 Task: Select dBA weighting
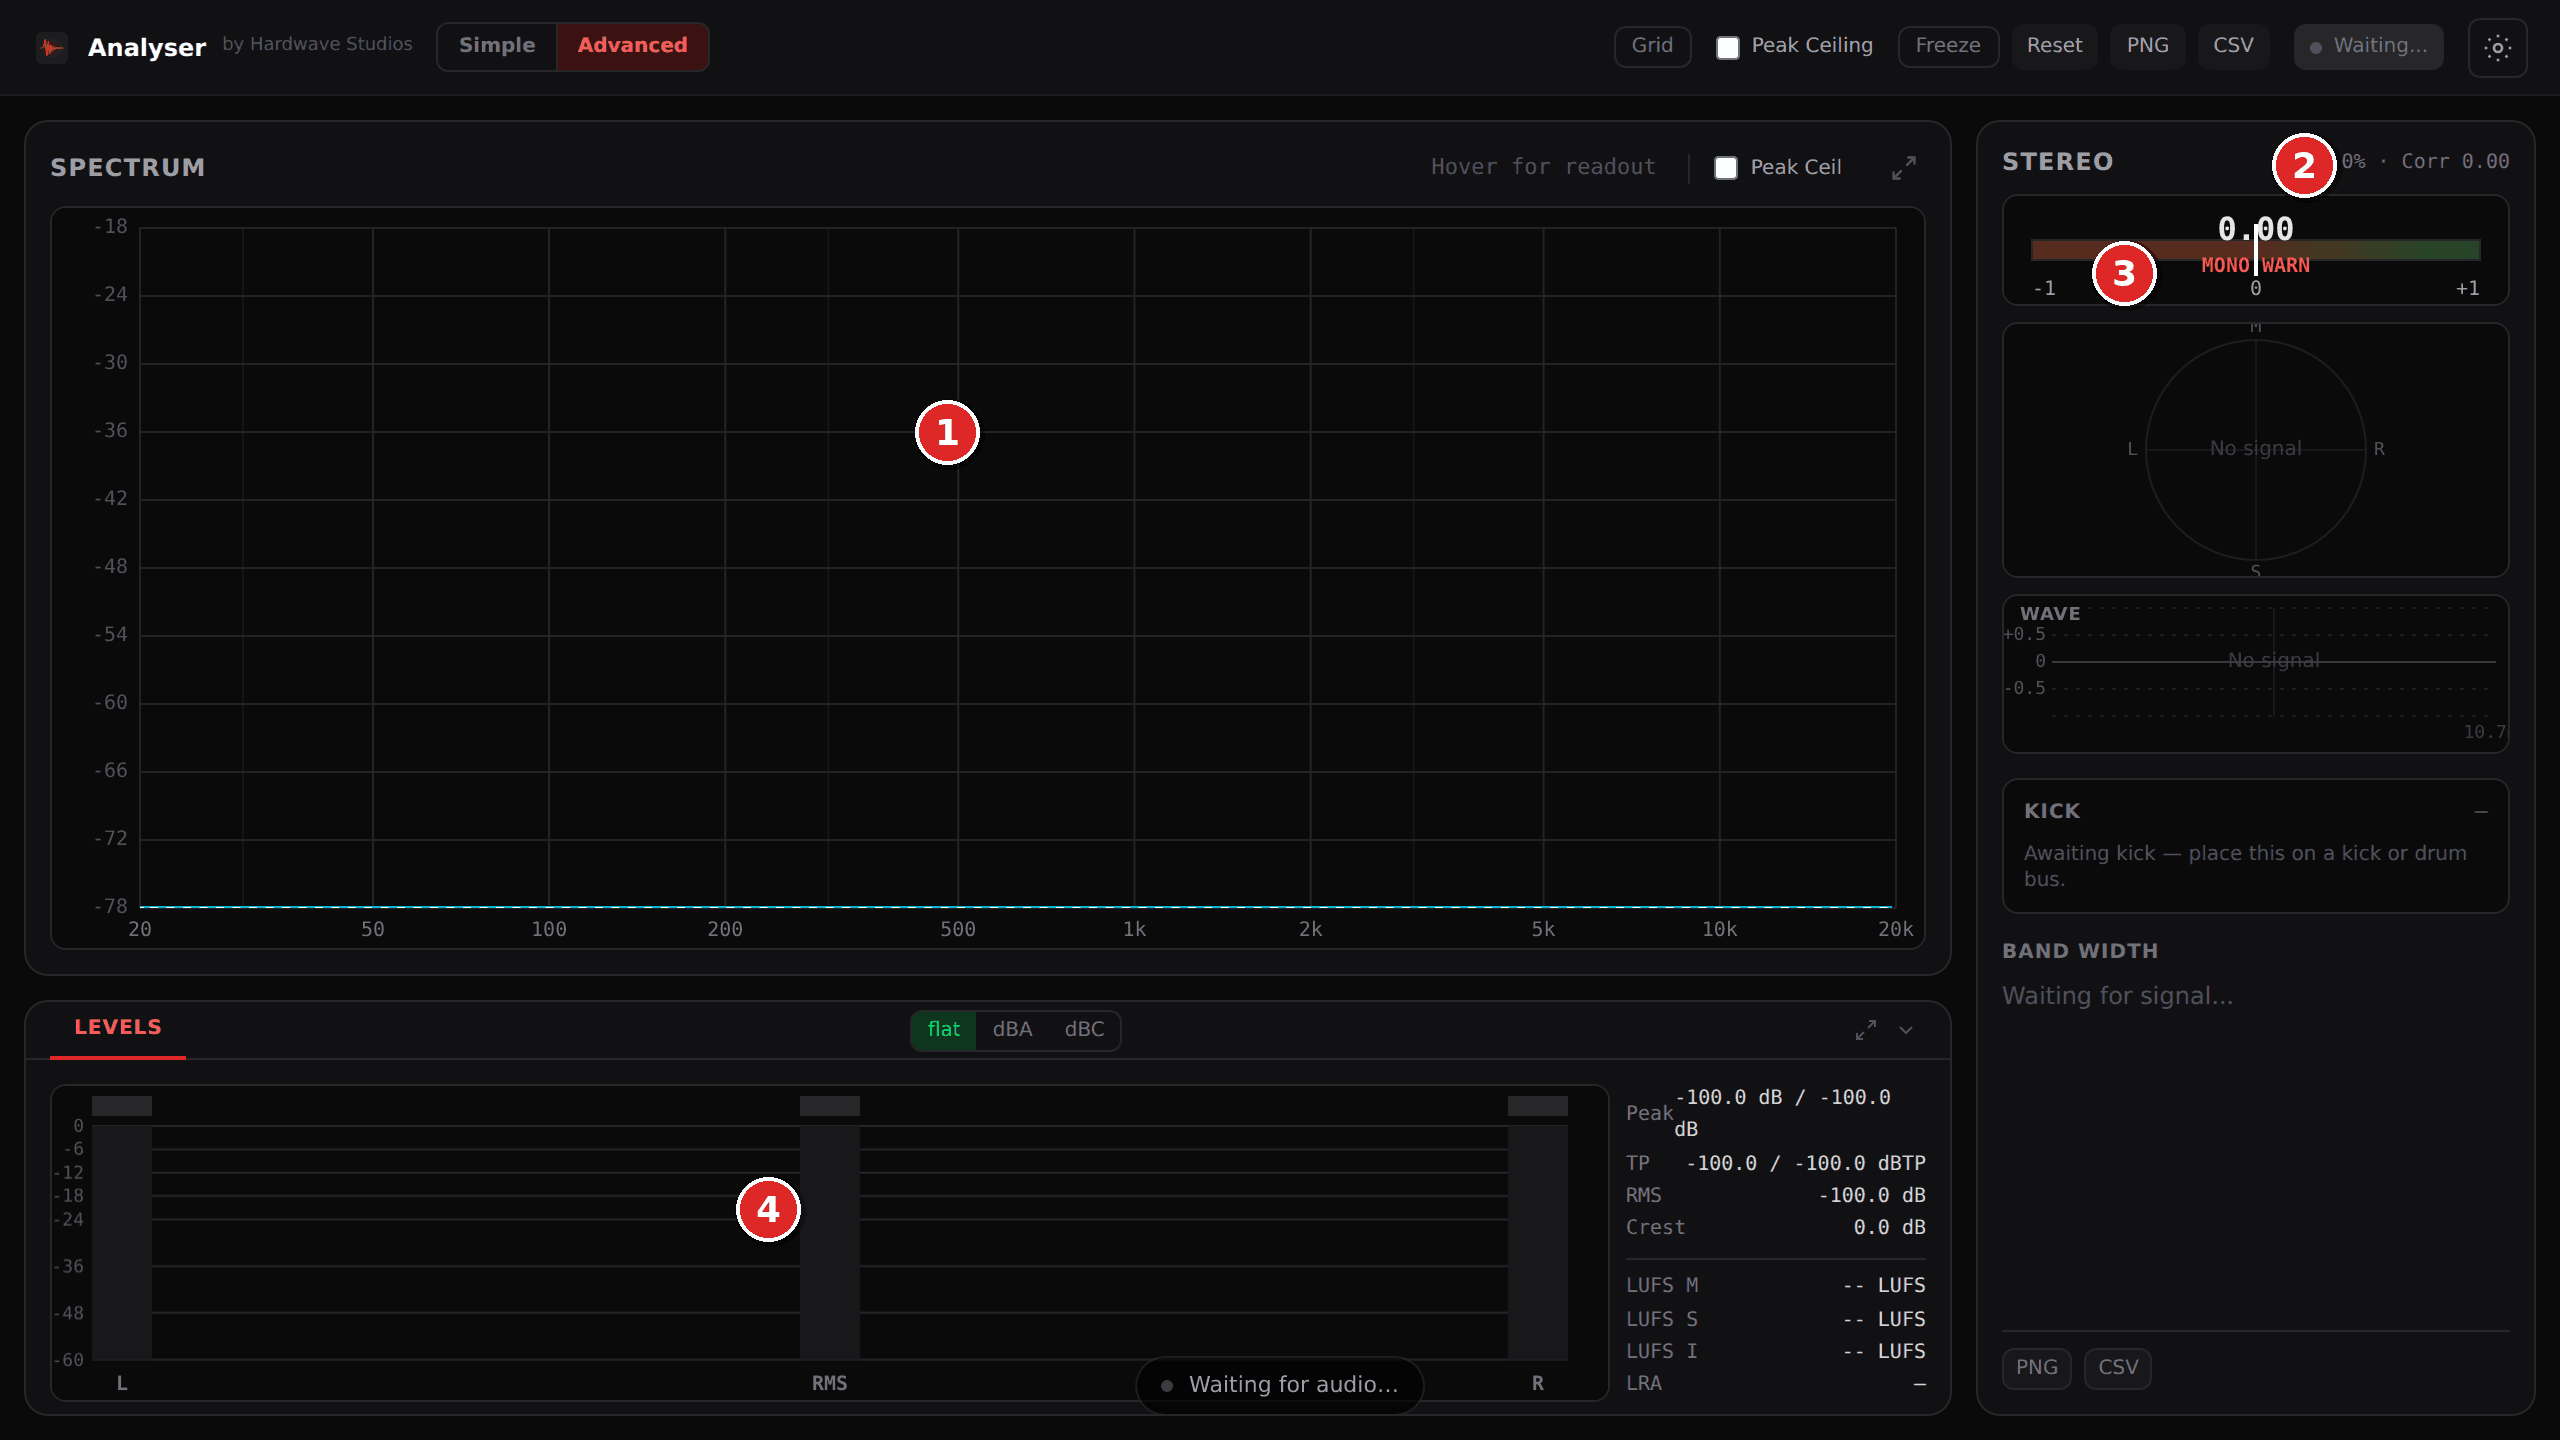(x=1012, y=1030)
